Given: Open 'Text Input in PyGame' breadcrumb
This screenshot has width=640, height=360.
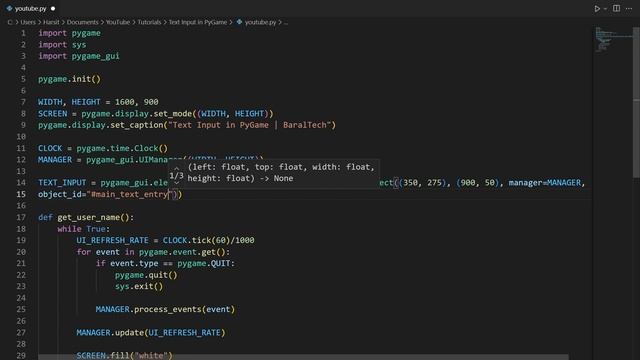Looking at the screenshot, I should coord(198,22).
